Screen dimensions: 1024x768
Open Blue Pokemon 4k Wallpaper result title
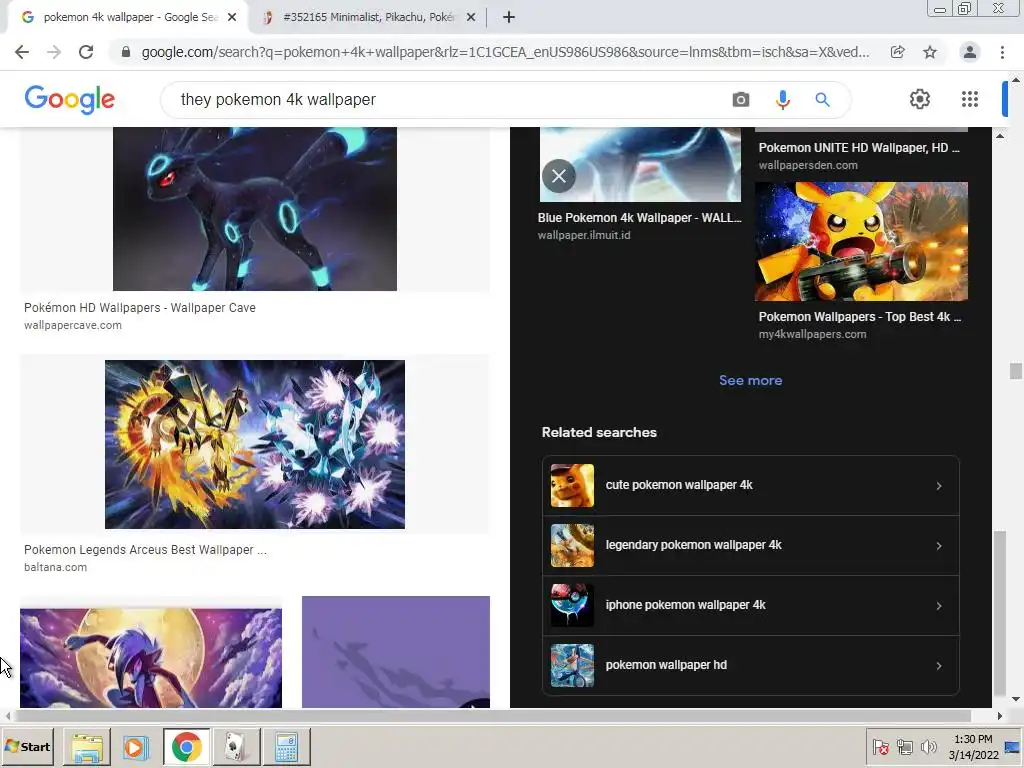click(x=639, y=218)
